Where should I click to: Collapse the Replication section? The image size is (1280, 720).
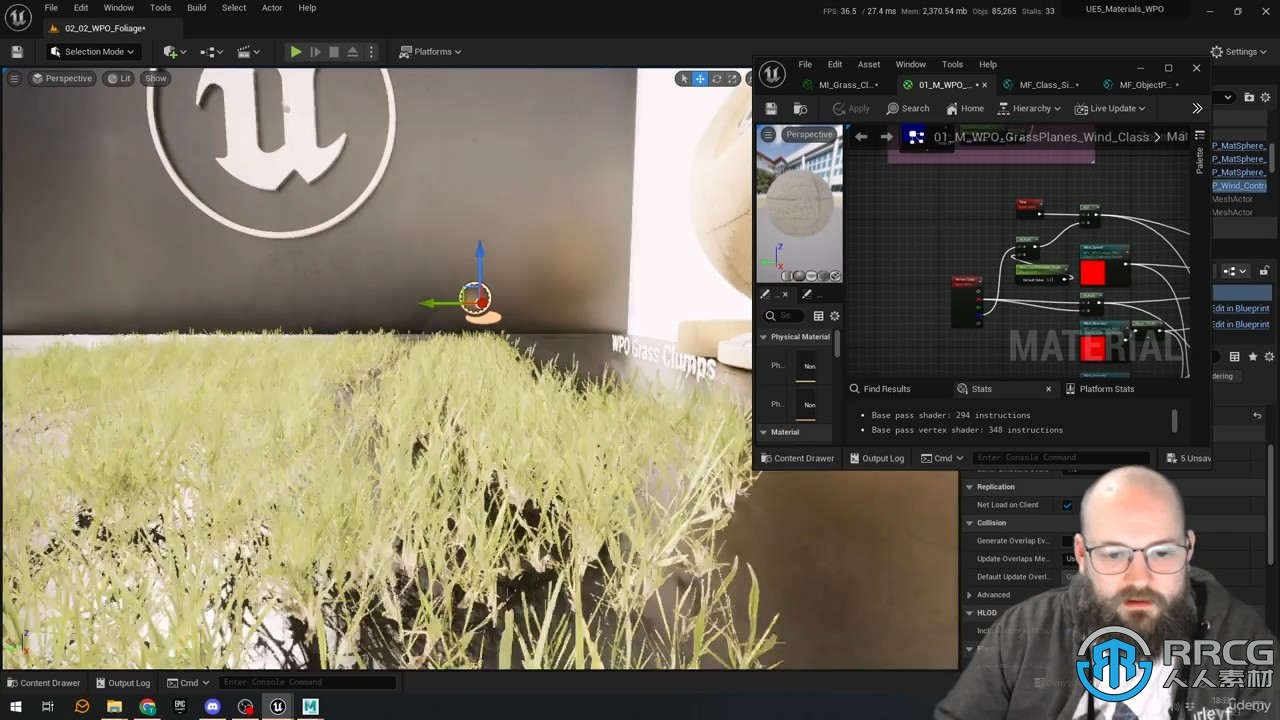click(969, 487)
